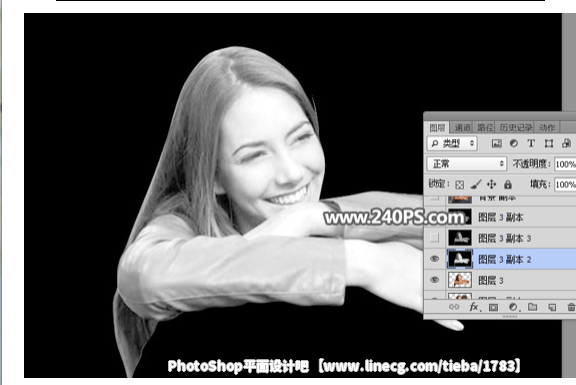The height and width of the screenshot is (385, 576).
Task: Click the 不透明度 label
Action: pyautogui.click(x=531, y=164)
